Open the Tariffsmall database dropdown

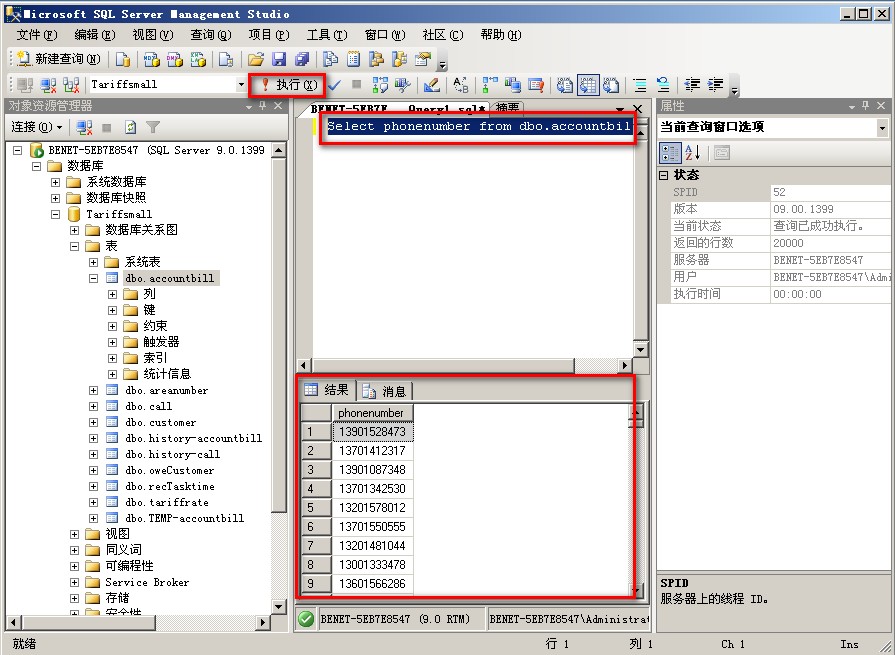[x=241, y=84]
